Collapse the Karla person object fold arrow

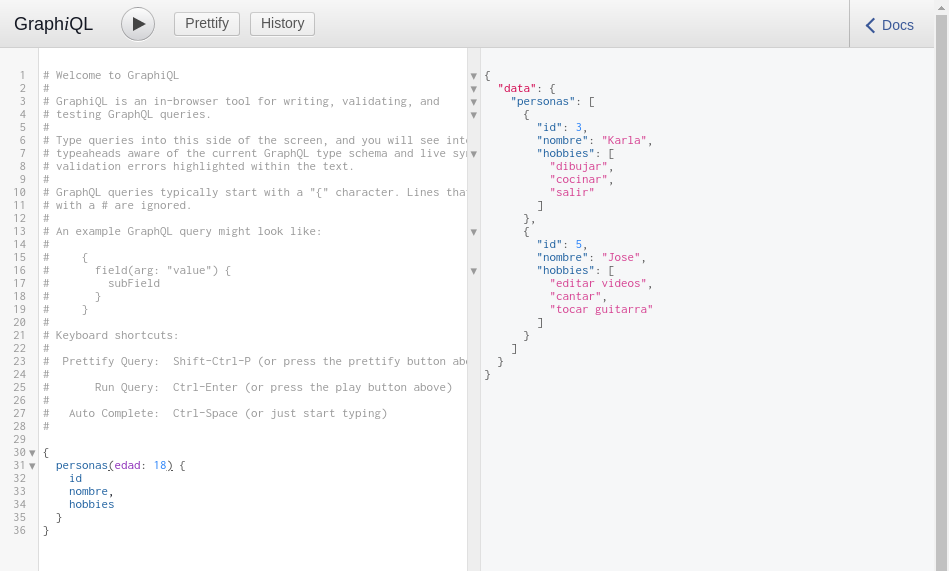point(474,115)
